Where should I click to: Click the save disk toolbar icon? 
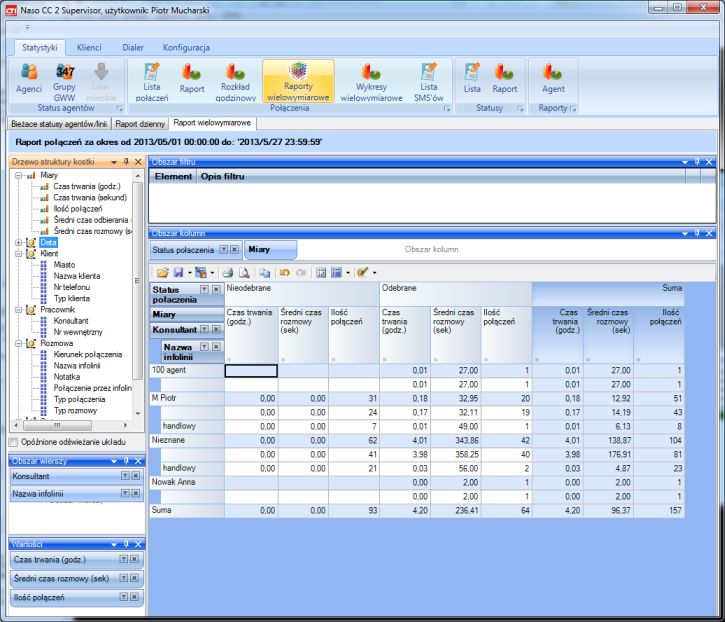point(178,272)
